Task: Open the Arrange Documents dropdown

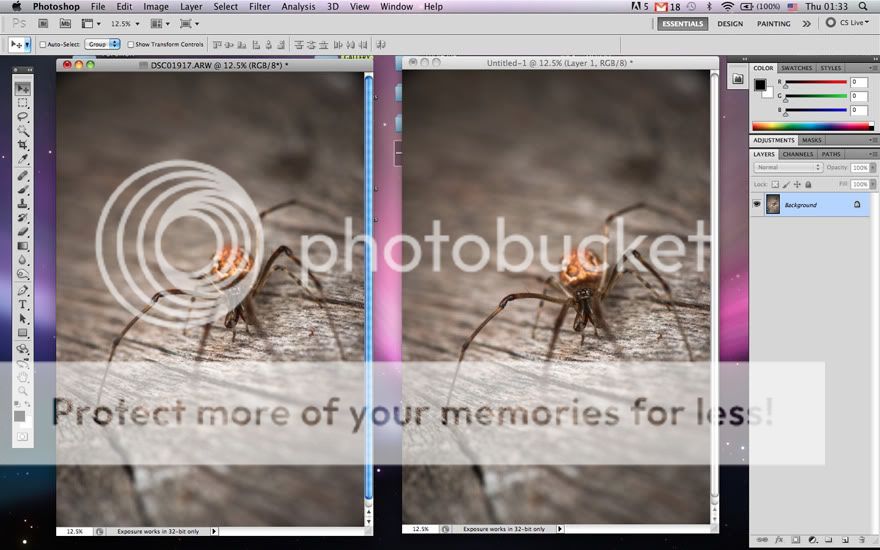Action: point(160,24)
